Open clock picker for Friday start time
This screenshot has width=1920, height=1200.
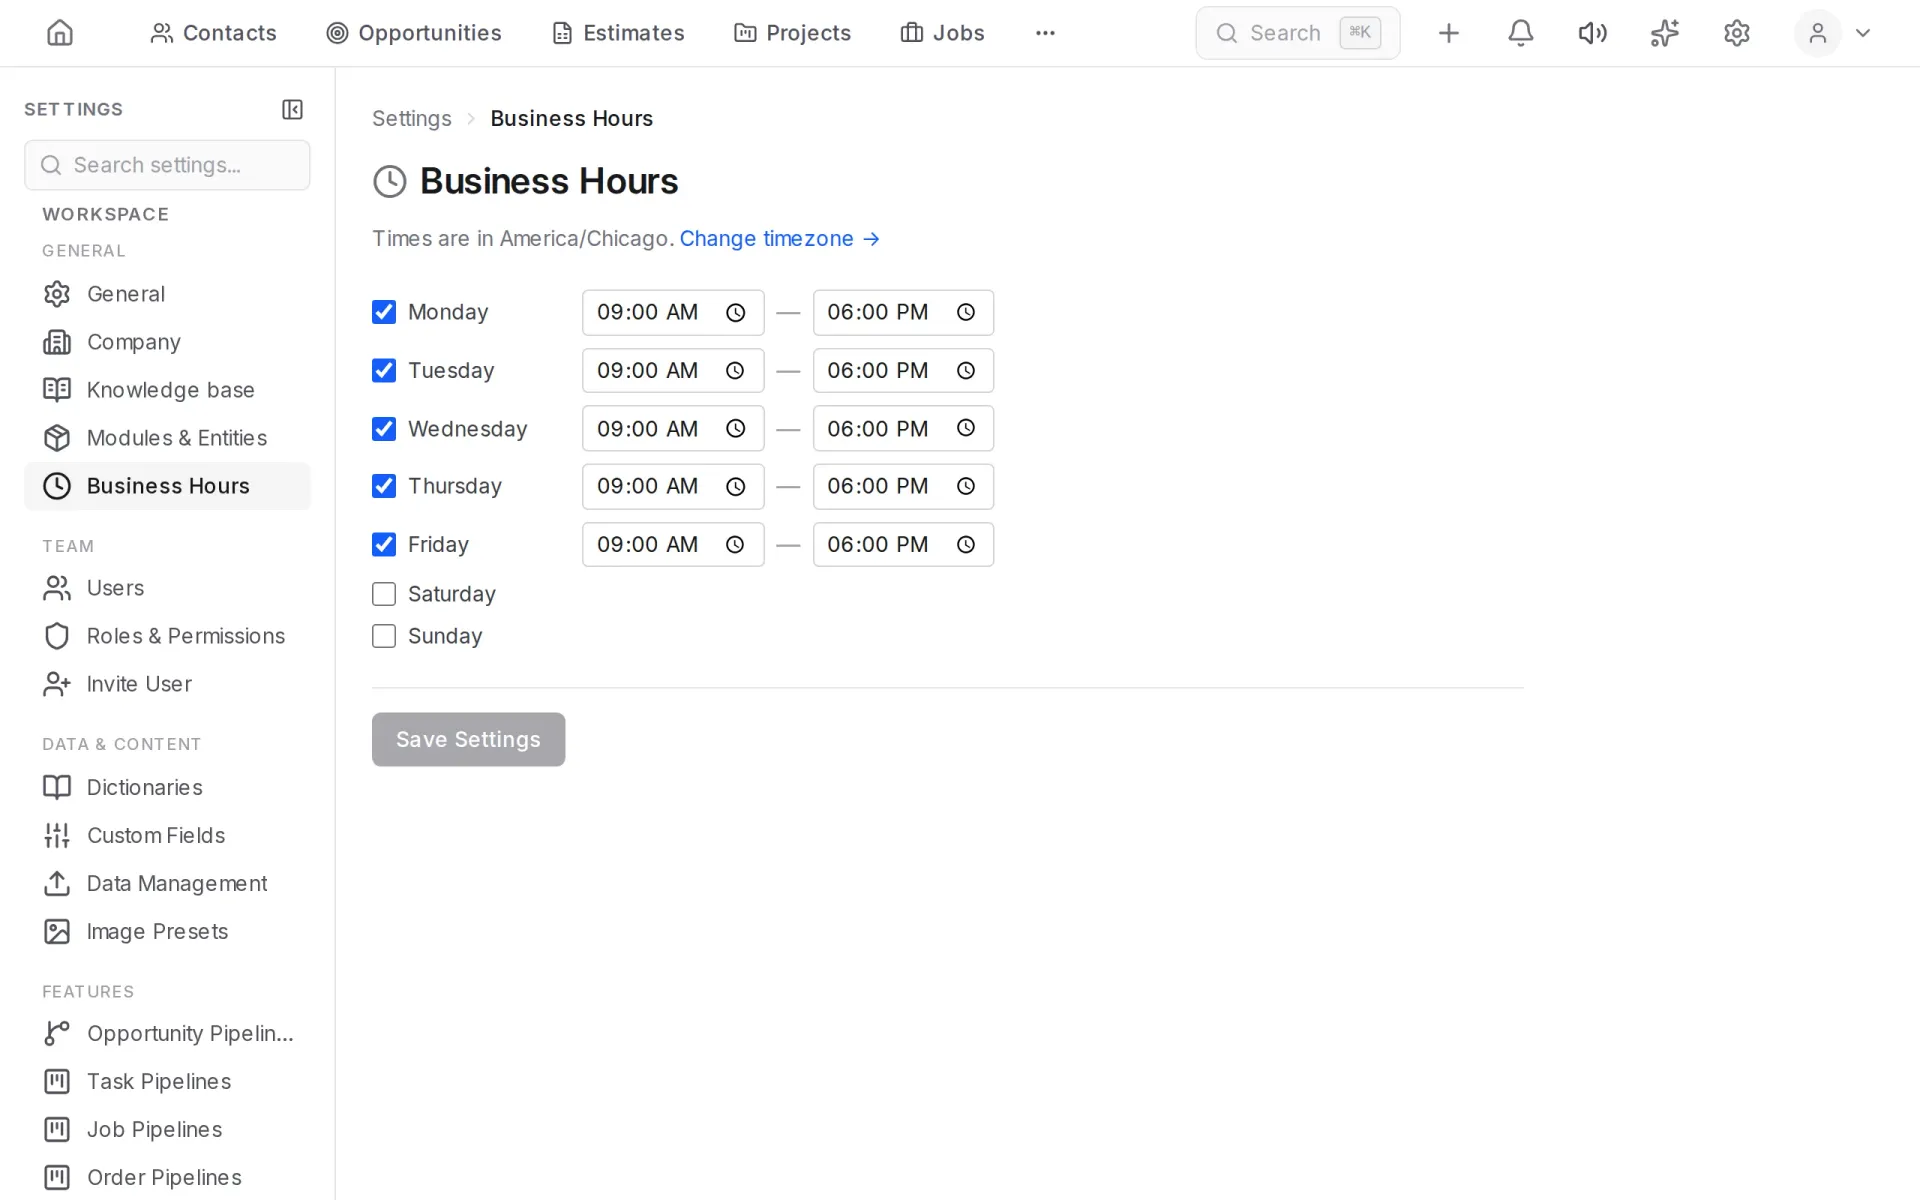pyautogui.click(x=735, y=545)
